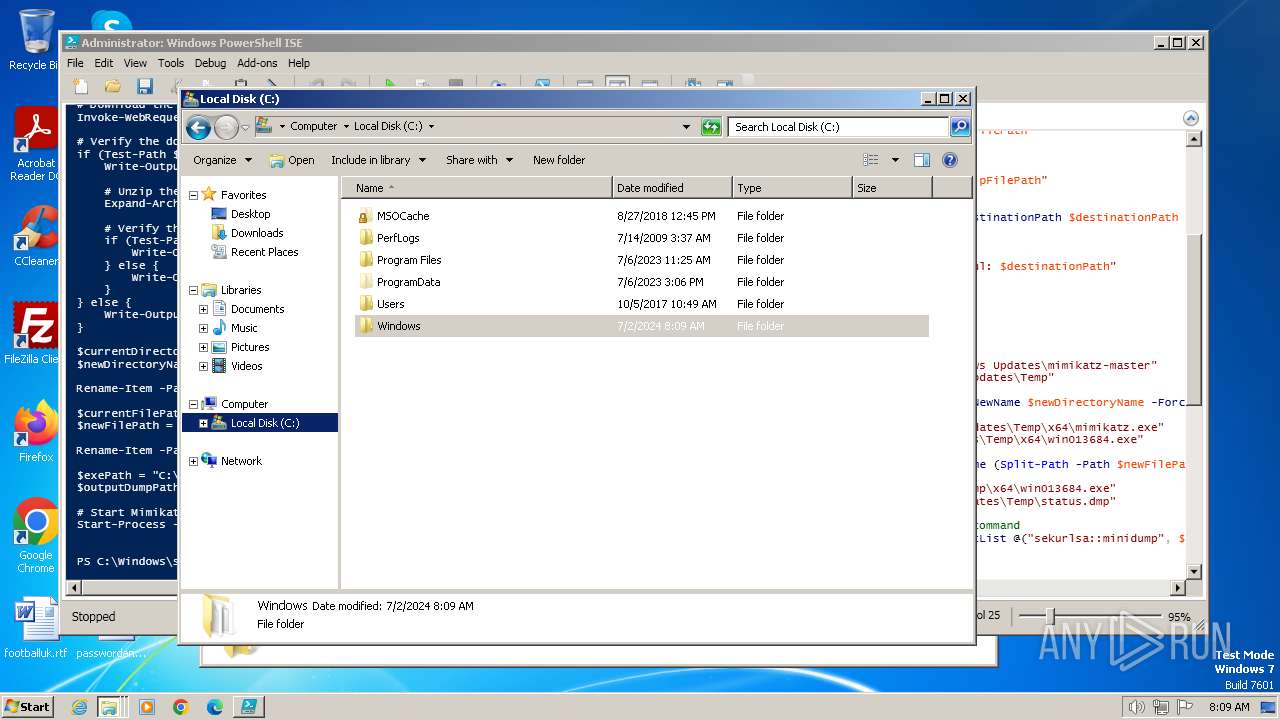Open Firefox desktop shortcut

click(x=36, y=432)
